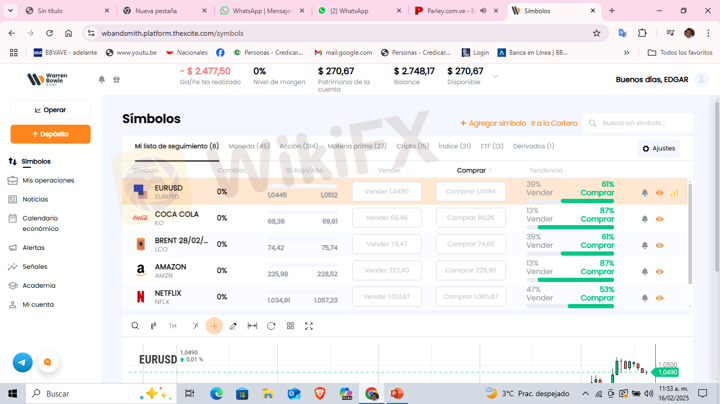Toggle watchlist eye for AMAZON
This screenshot has width=720, height=404.
659,271
